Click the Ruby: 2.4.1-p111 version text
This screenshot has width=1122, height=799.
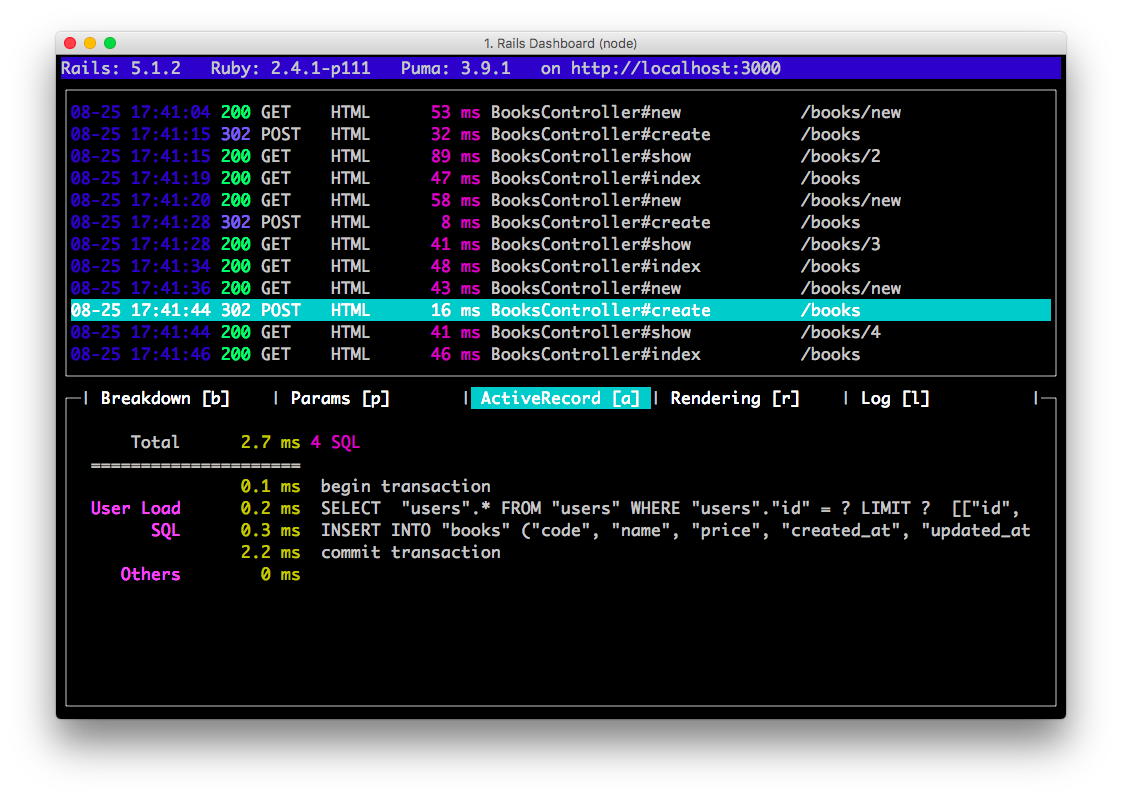pyautogui.click(x=291, y=69)
